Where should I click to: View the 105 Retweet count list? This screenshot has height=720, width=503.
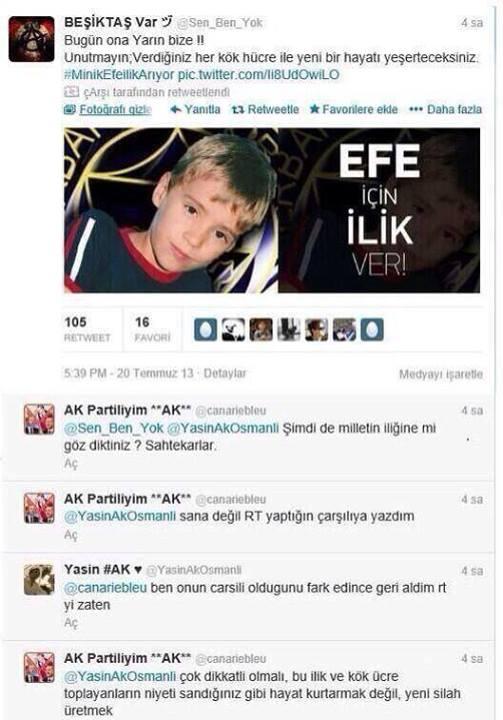(87, 329)
